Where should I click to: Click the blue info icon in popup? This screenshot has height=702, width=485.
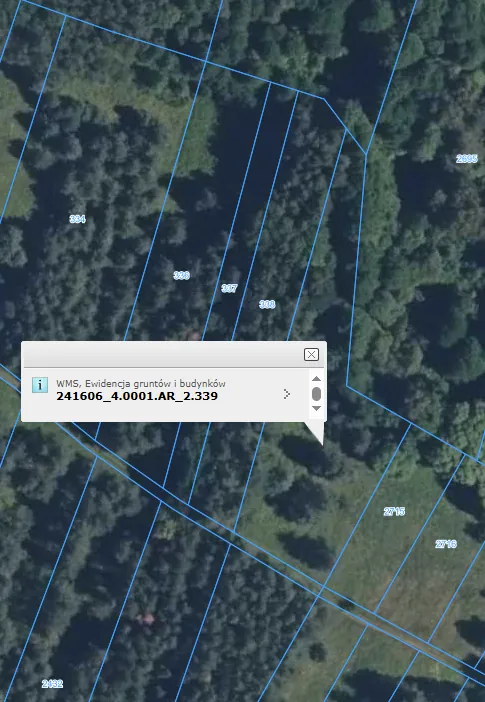pyautogui.click(x=40, y=385)
